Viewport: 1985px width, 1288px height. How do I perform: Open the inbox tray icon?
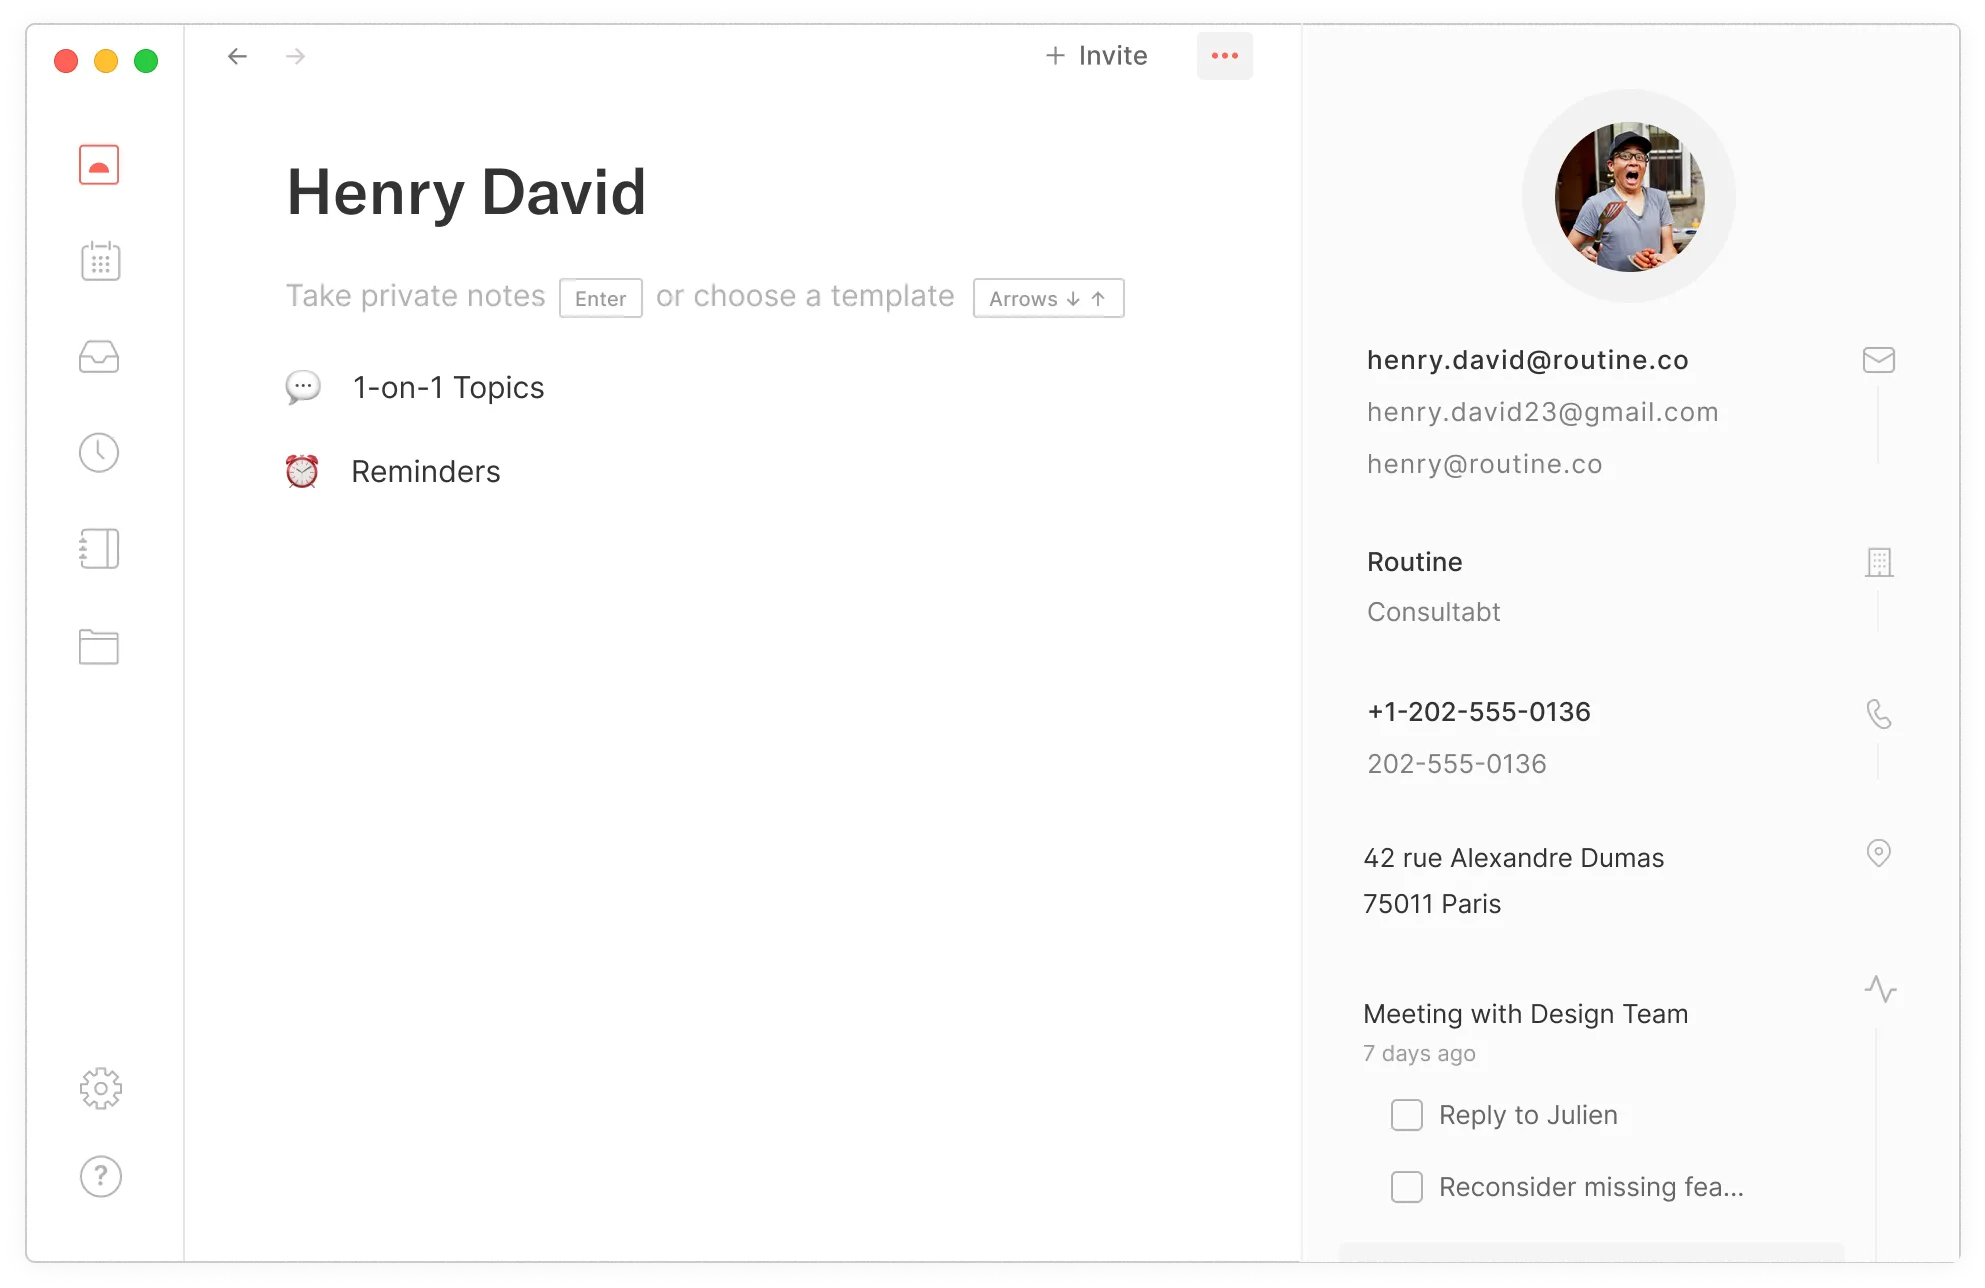pyautogui.click(x=99, y=357)
